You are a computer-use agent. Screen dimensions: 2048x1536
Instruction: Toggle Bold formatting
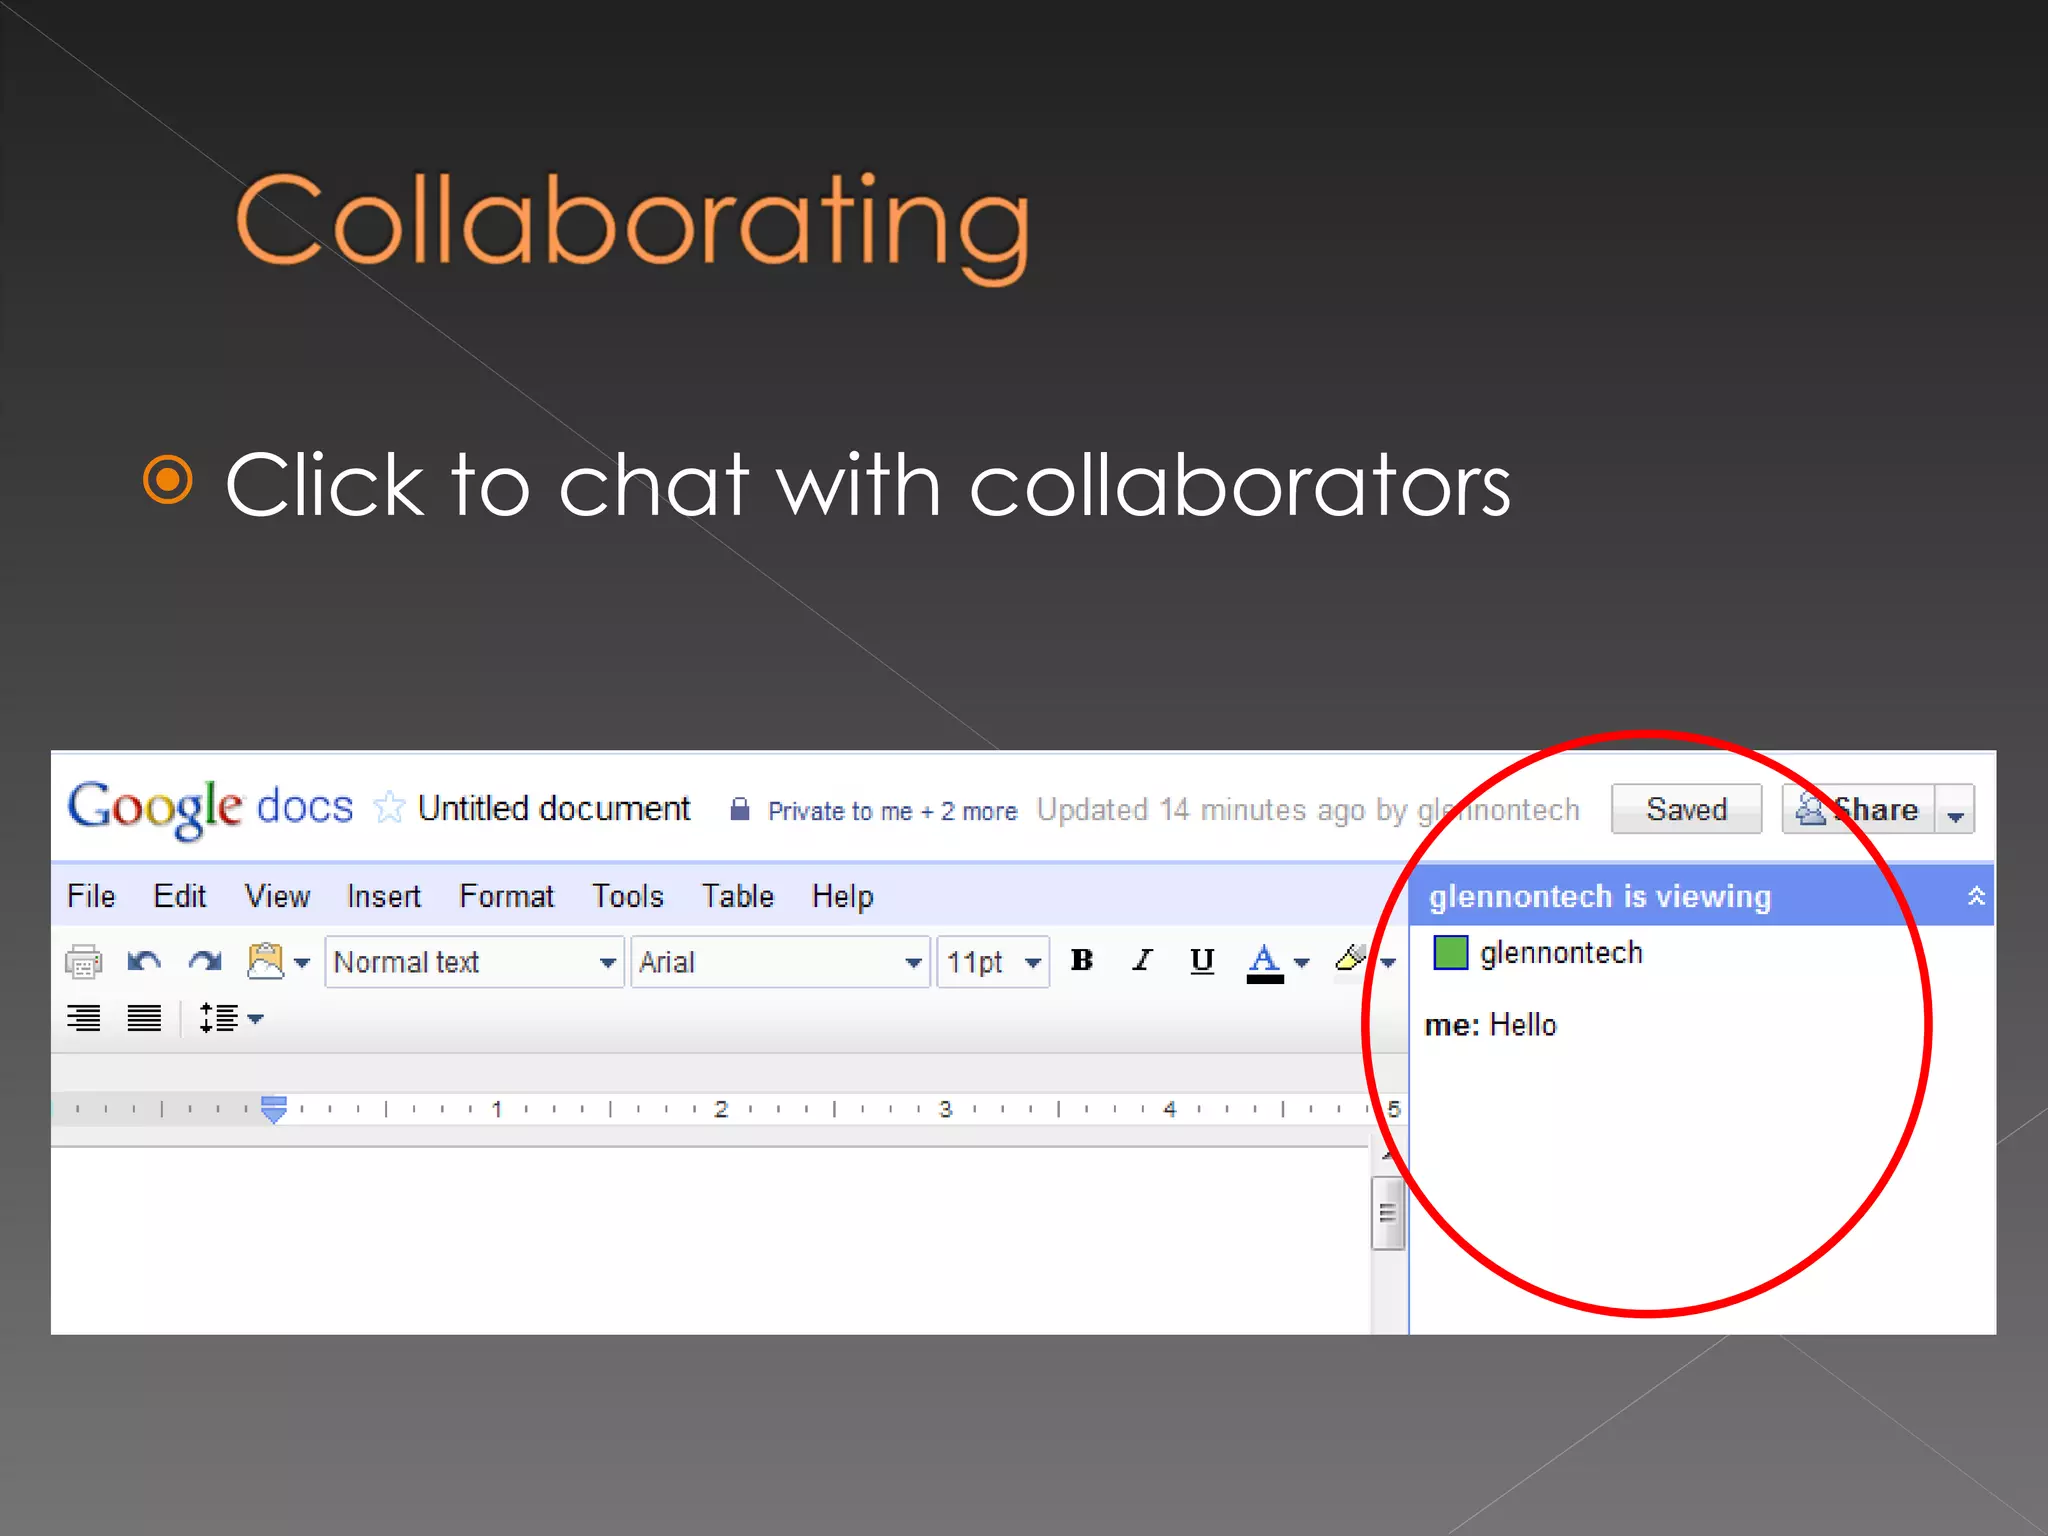coord(1082,961)
